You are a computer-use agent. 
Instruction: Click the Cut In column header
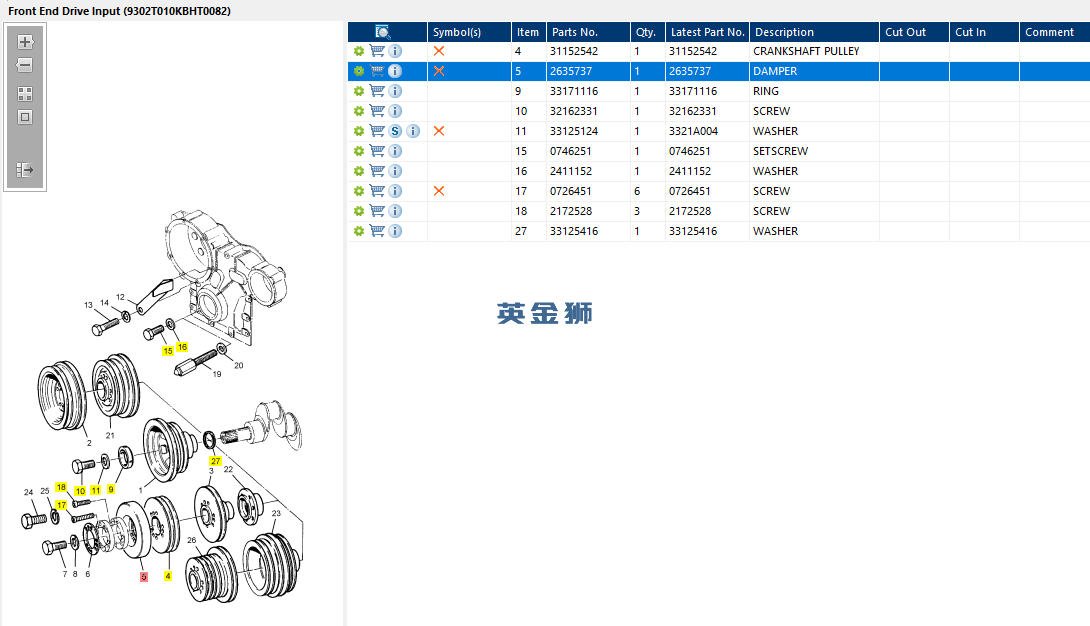coord(984,32)
